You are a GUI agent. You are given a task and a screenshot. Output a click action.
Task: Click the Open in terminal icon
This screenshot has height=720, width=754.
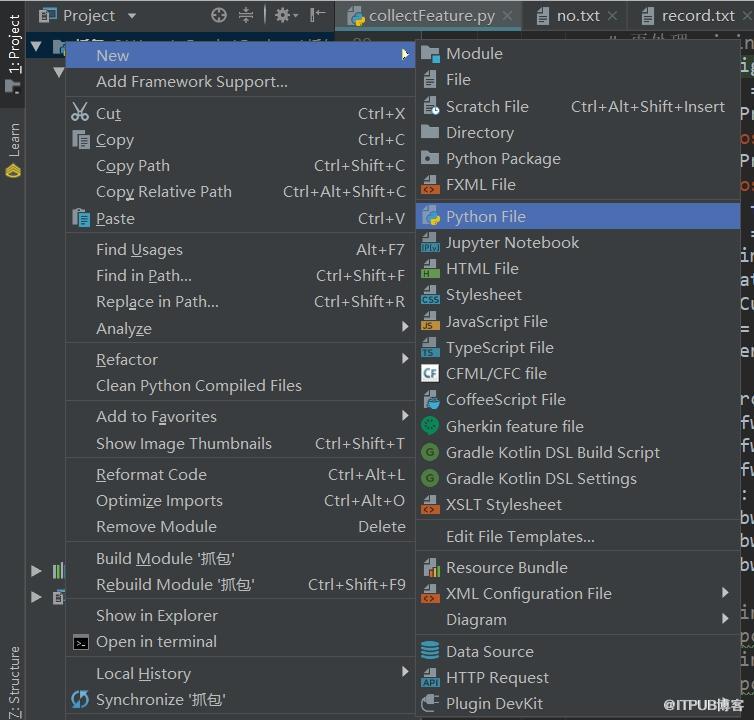click(80, 642)
